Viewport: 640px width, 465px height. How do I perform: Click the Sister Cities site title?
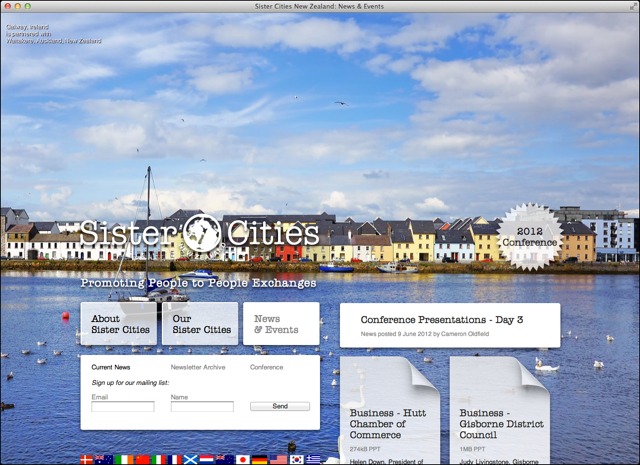coord(199,233)
